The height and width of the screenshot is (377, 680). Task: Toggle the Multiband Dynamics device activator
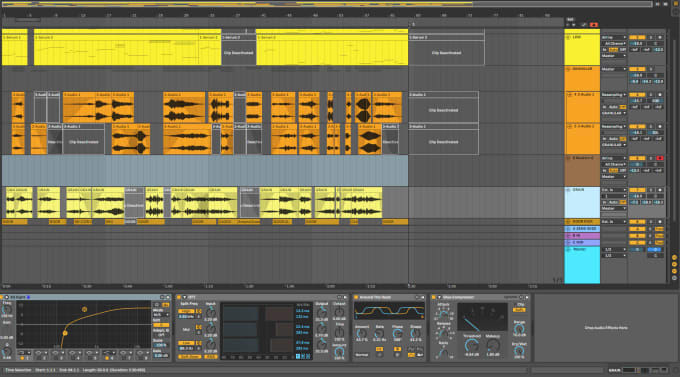coord(179,297)
